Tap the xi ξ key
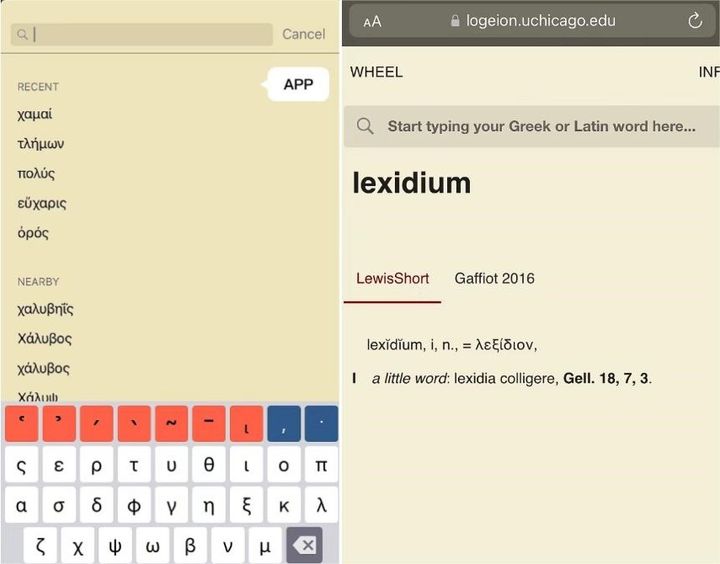The height and width of the screenshot is (564, 720). (247, 505)
